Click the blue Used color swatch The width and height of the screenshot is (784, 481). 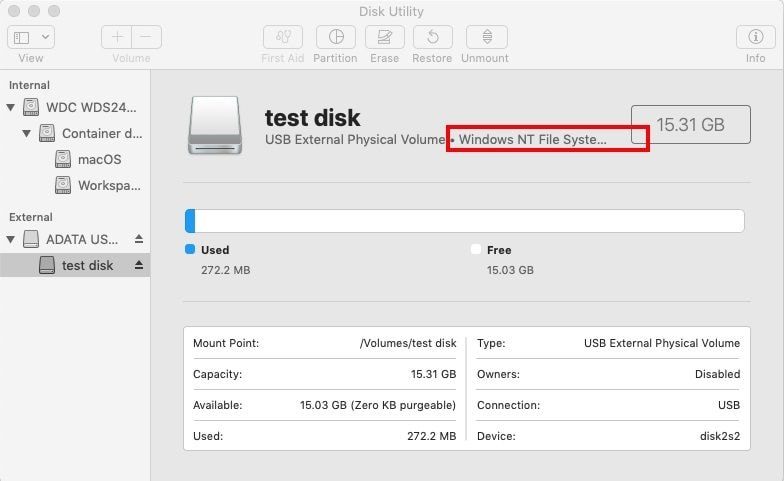click(x=190, y=249)
